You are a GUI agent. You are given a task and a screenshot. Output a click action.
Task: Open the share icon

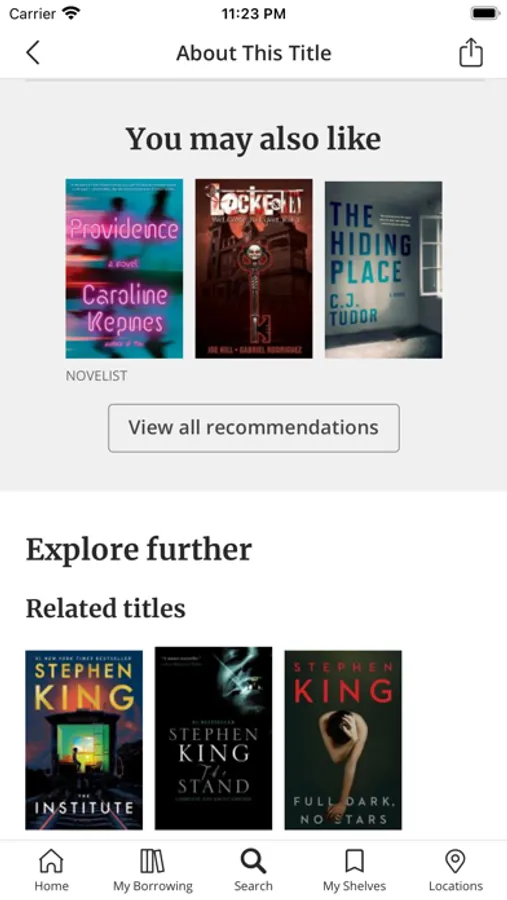click(x=471, y=53)
